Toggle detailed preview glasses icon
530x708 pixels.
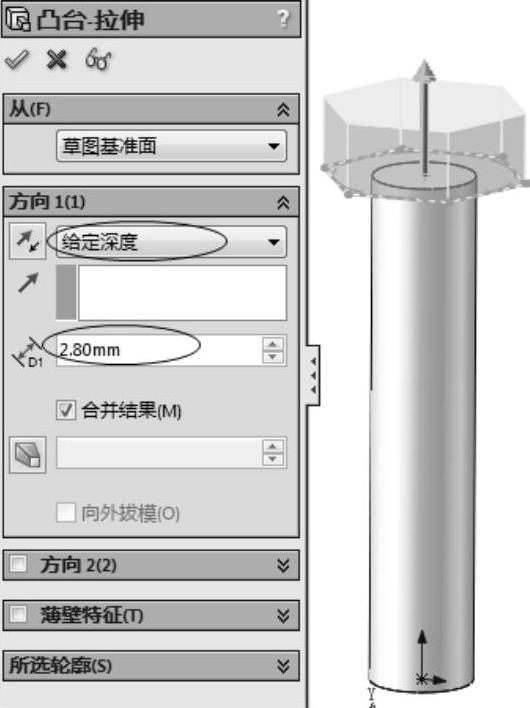point(98,59)
